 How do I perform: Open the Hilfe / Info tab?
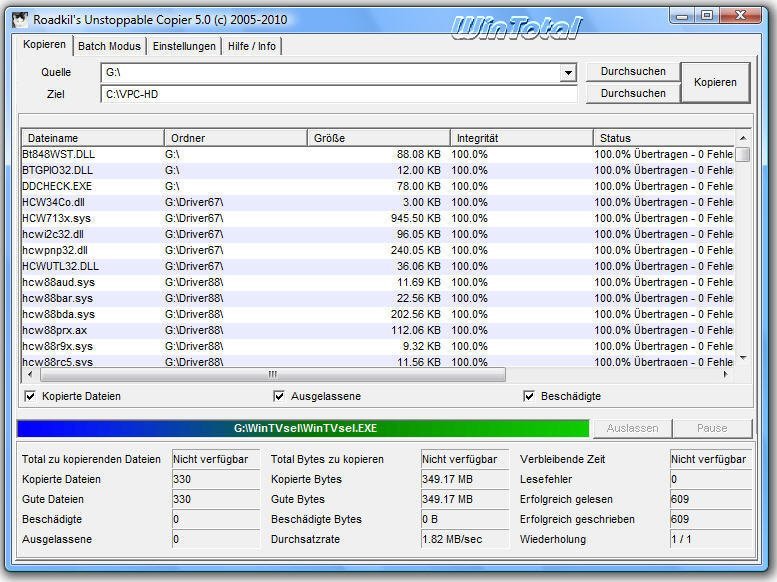252,46
